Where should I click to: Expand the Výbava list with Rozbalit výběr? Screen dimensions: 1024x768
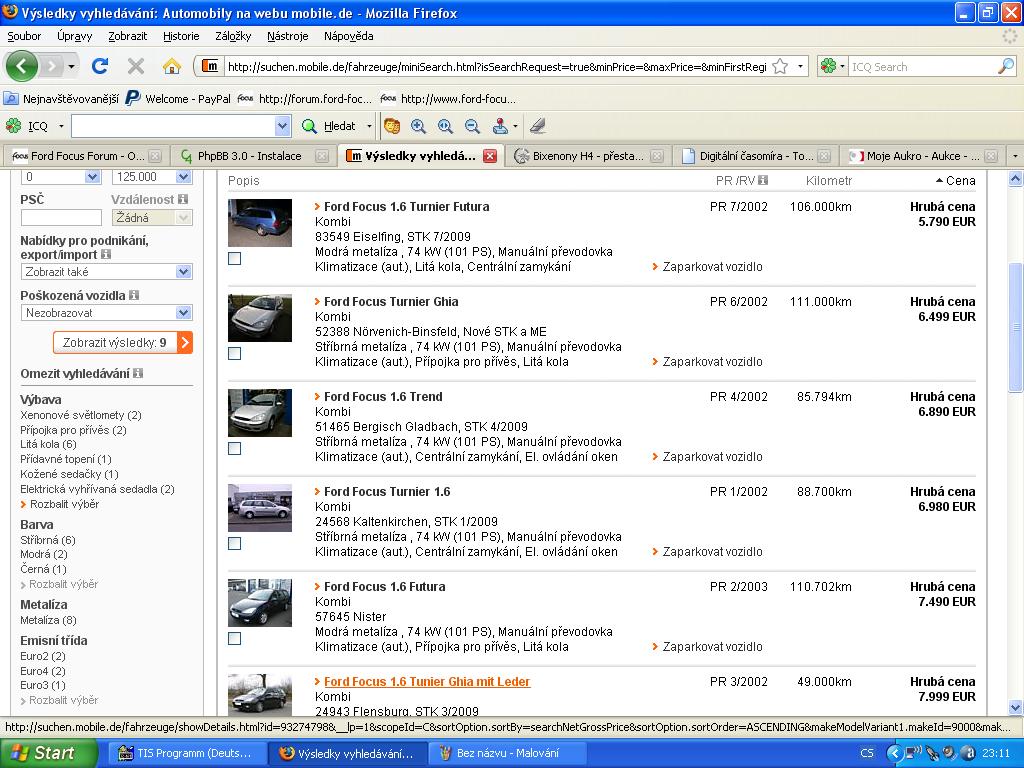pyautogui.click(x=64, y=504)
